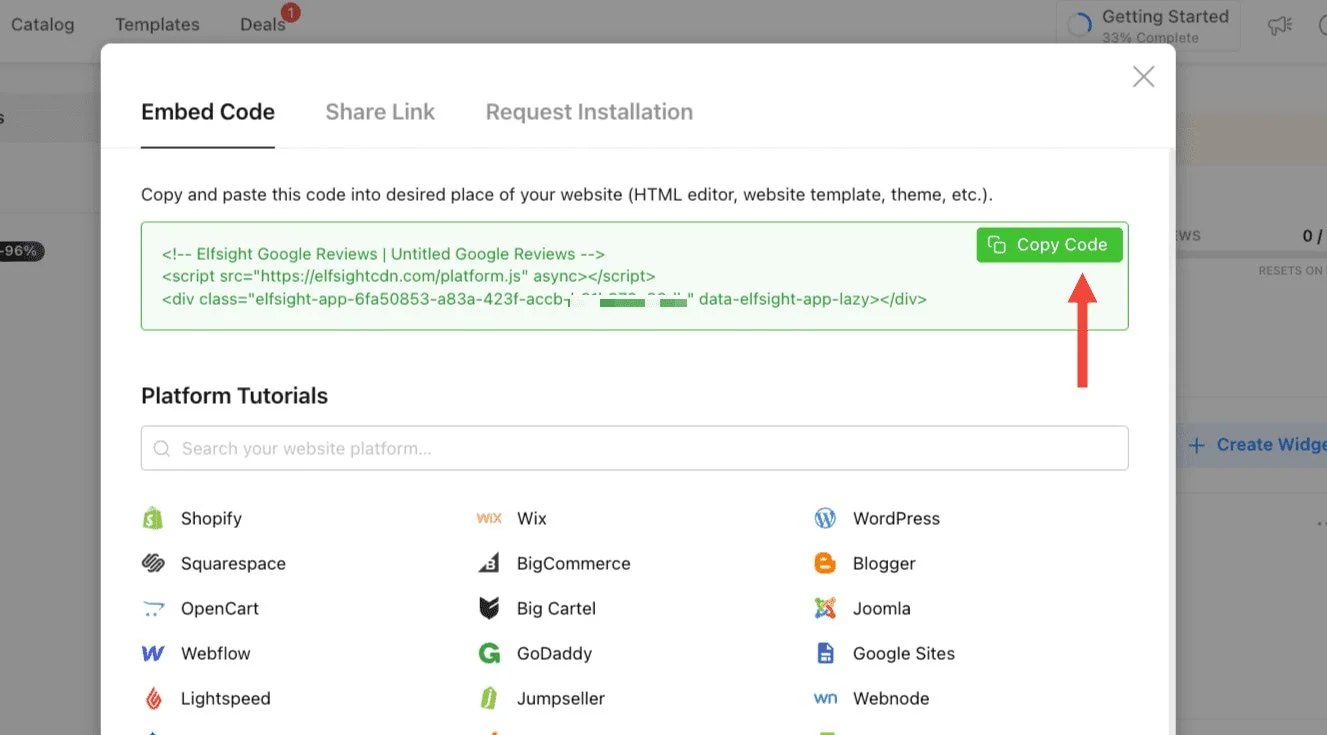Click the Google Sites logo icon
Viewport: 1327px width, 735px height.
pyautogui.click(x=825, y=654)
